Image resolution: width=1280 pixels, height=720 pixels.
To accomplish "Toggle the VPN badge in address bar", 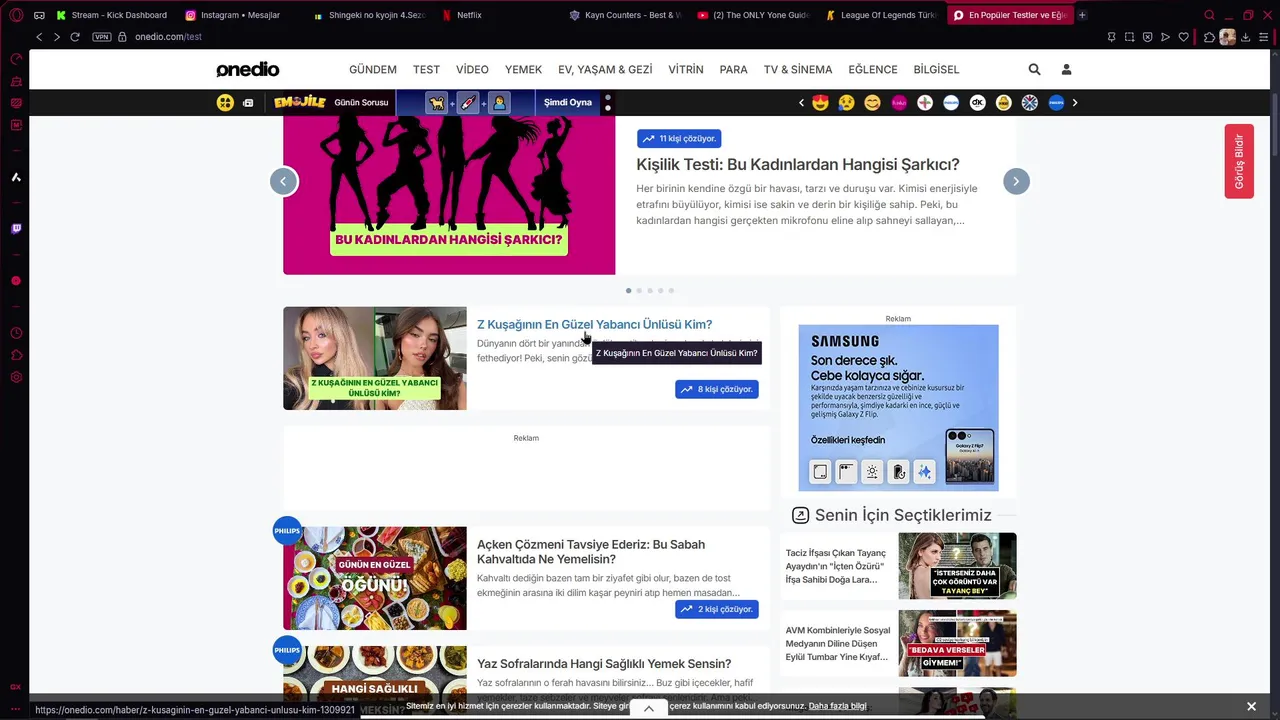I will tap(101, 37).
